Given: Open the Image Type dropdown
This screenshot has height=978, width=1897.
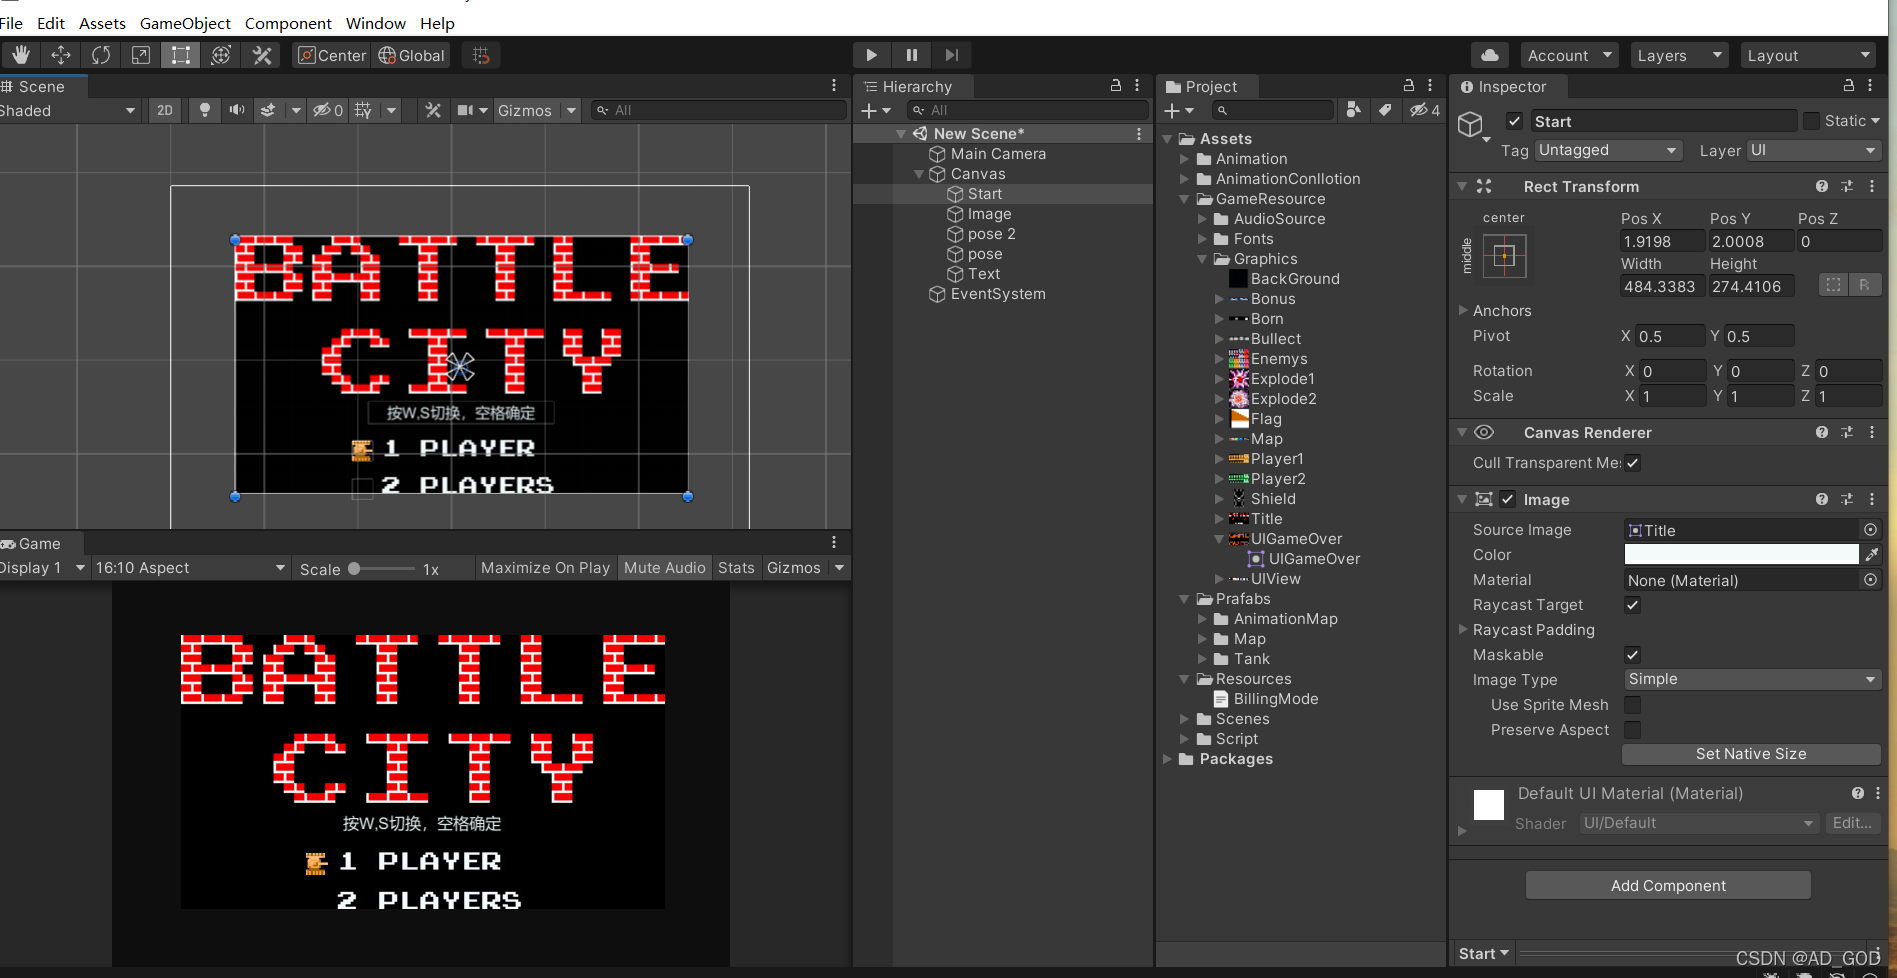Looking at the screenshot, I should pyautogui.click(x=1752, y=679).
